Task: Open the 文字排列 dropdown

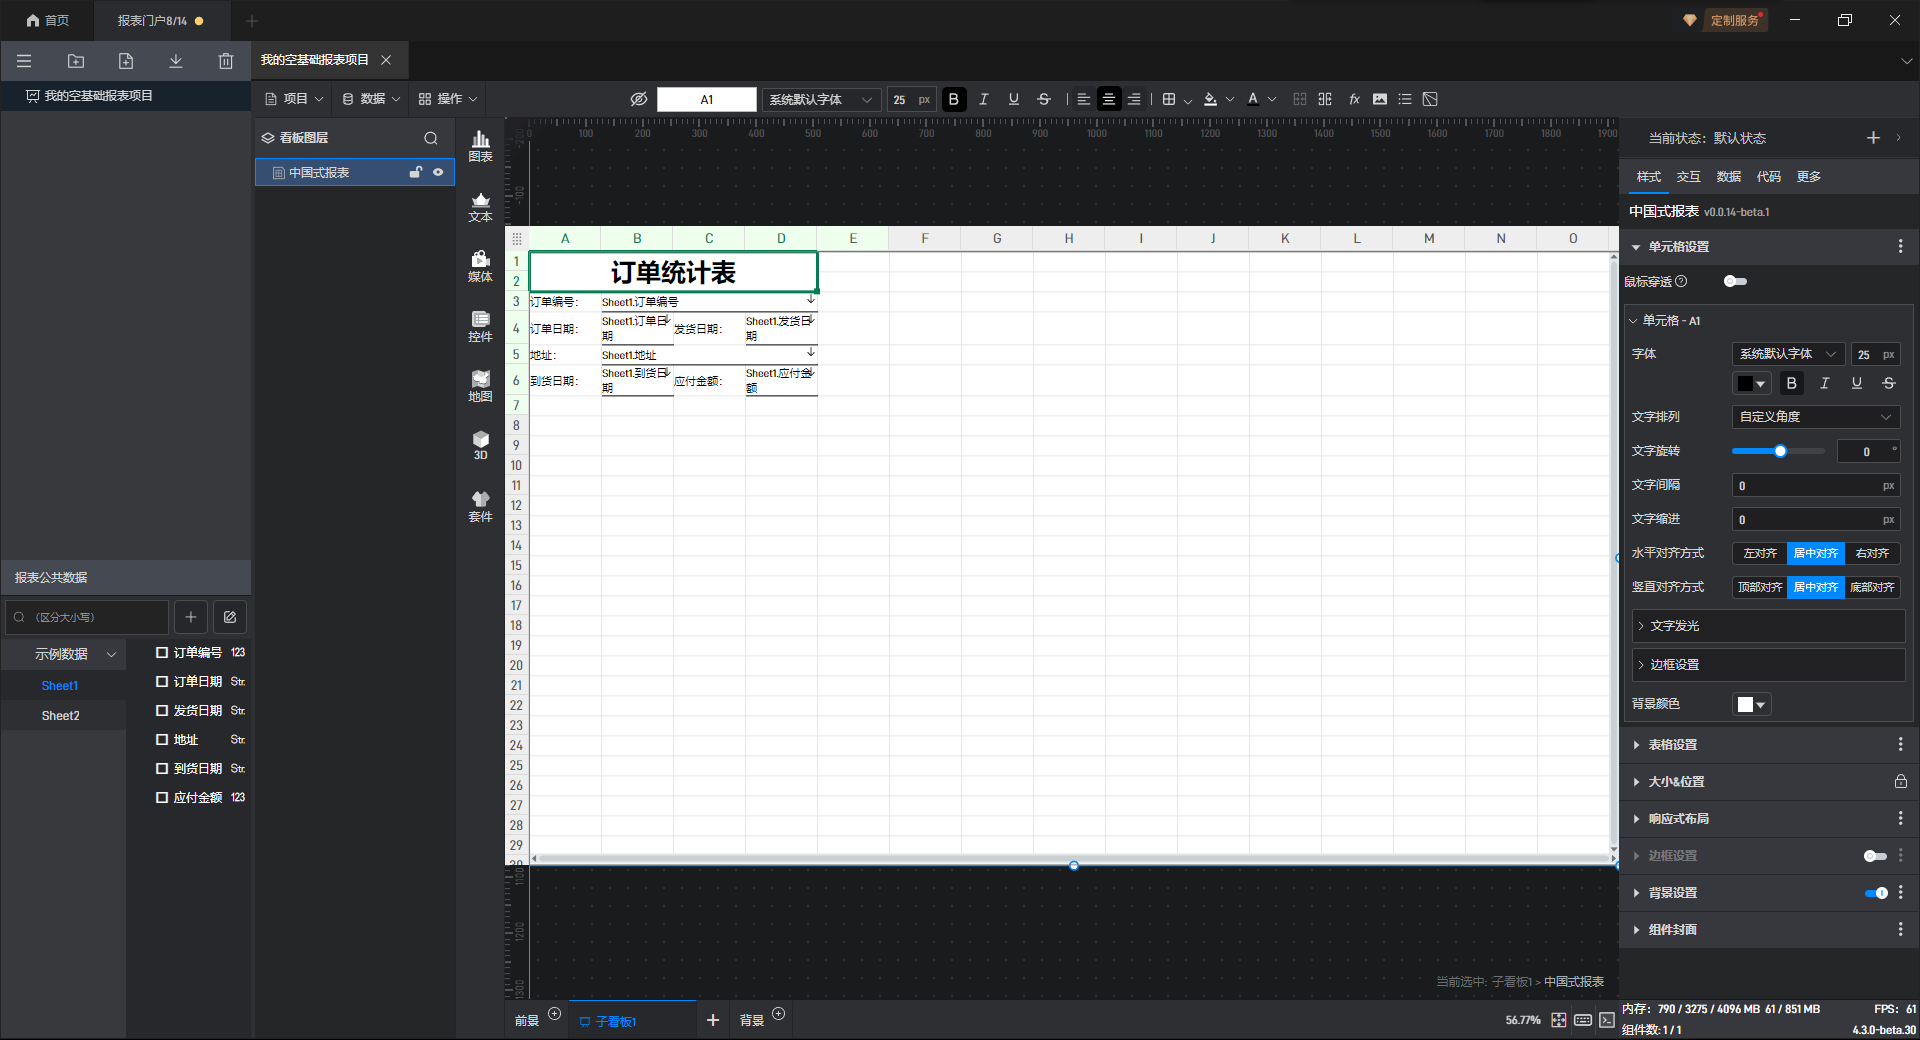Action: [1815, 417]
